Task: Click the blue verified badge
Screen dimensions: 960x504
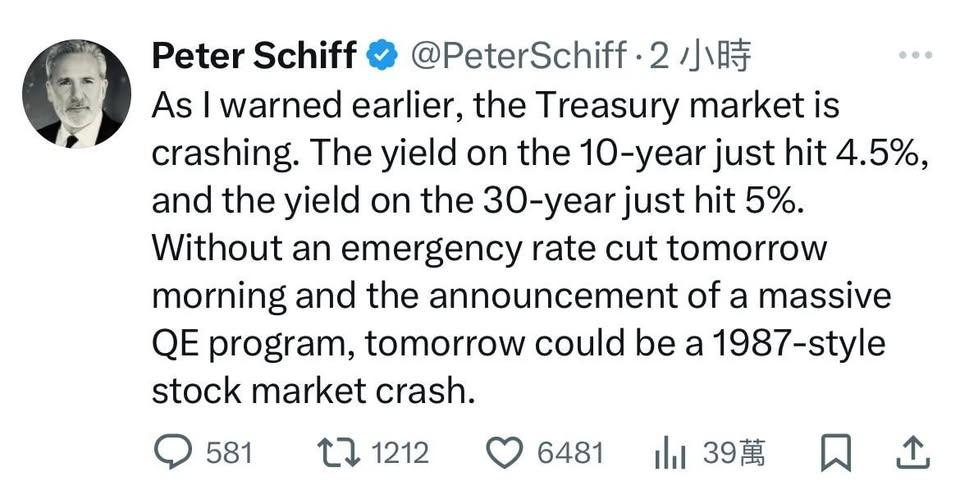Action: pyautogui.click(x=382, y=57)
